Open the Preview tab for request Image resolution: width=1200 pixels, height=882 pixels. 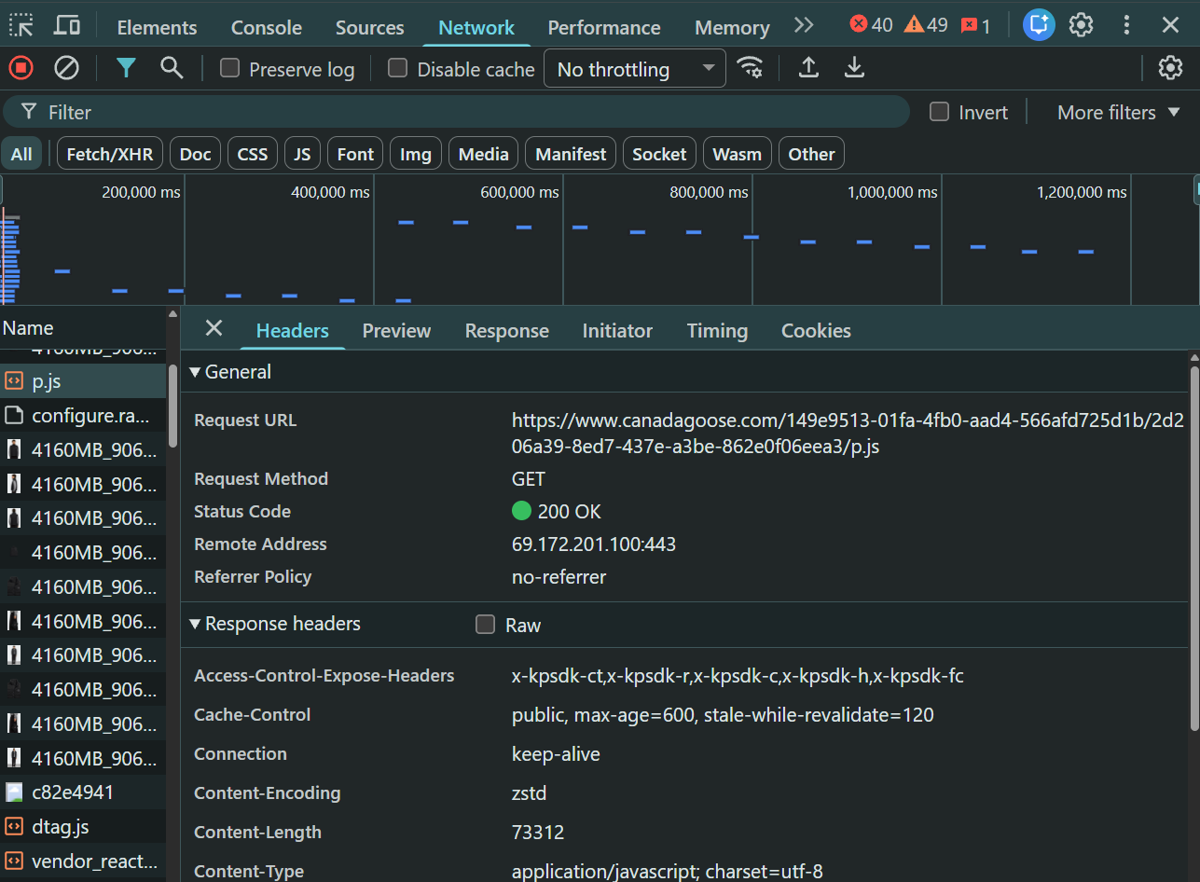tap(397, 331)
